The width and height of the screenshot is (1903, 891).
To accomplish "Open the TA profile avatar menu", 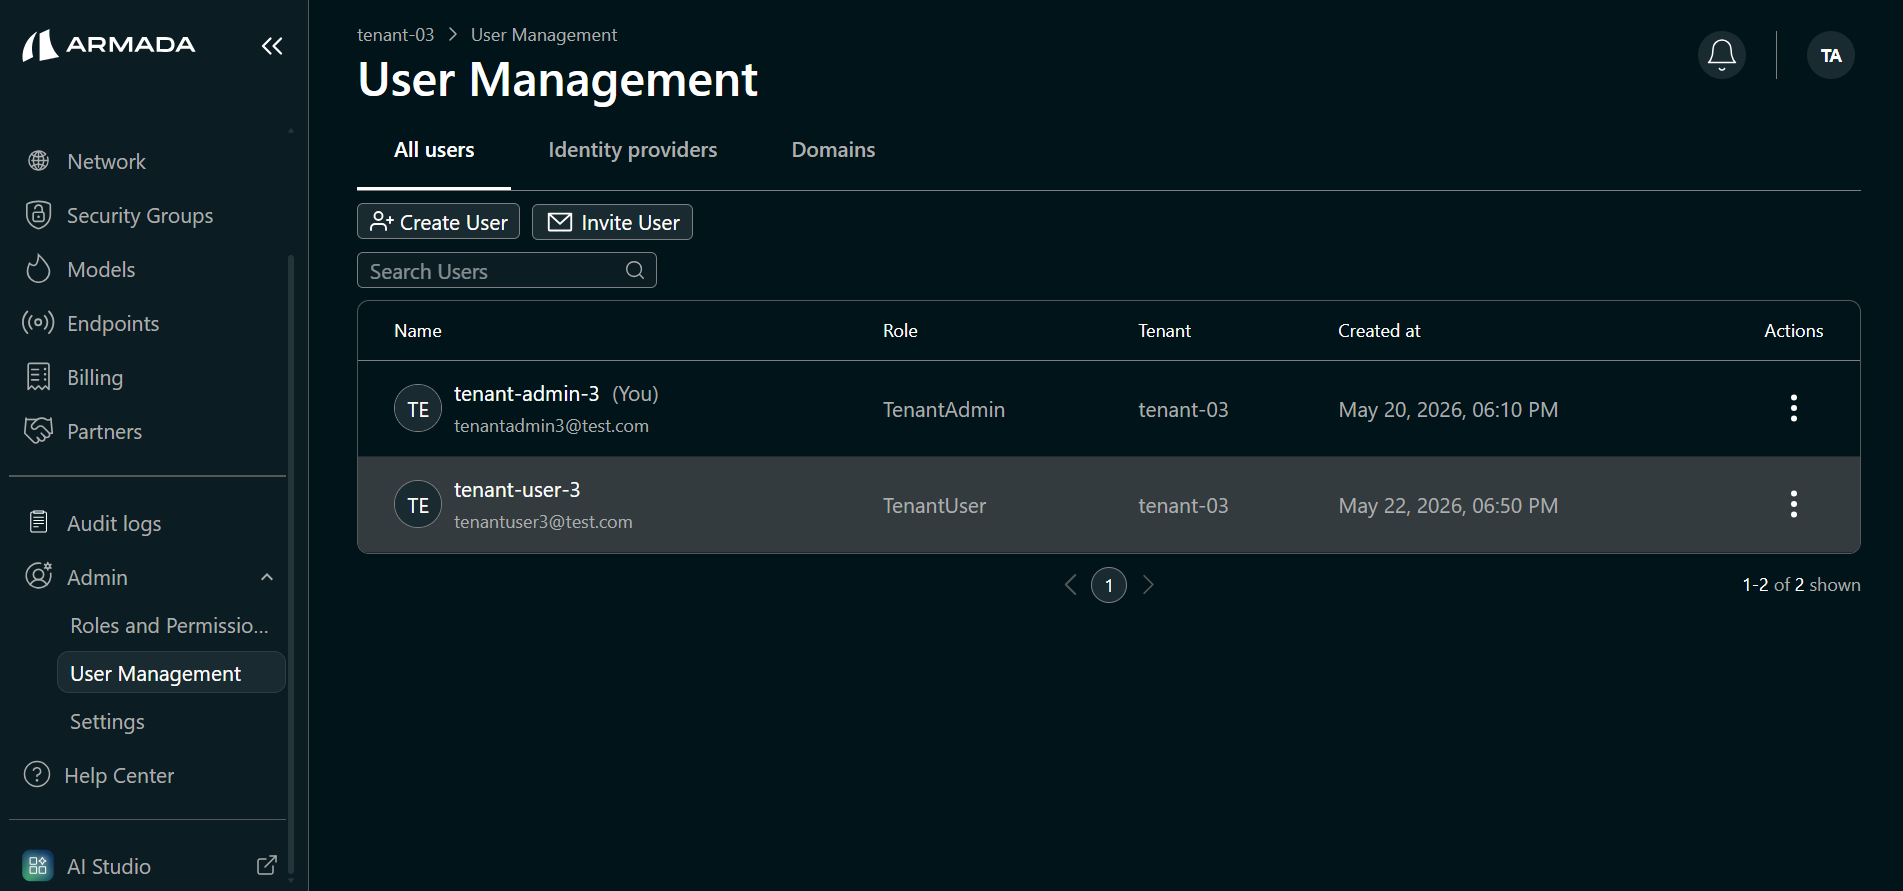I will (x=1831, y=55).
